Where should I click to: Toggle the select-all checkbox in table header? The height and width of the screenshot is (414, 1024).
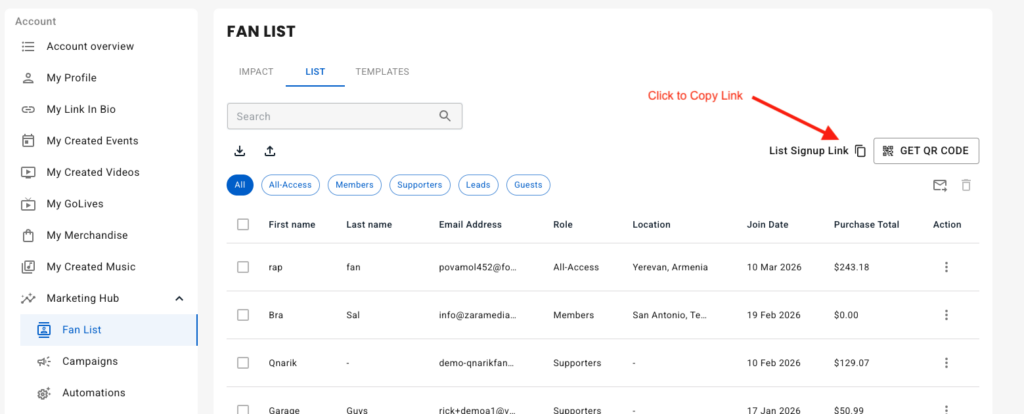[x=243, y=225]
